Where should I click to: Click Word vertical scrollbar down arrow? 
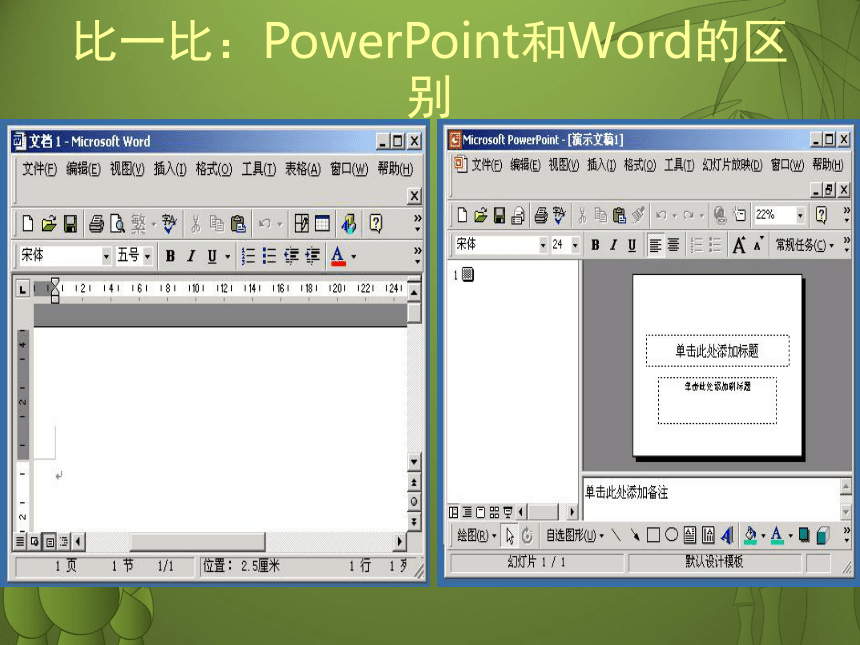click(414, 462)
